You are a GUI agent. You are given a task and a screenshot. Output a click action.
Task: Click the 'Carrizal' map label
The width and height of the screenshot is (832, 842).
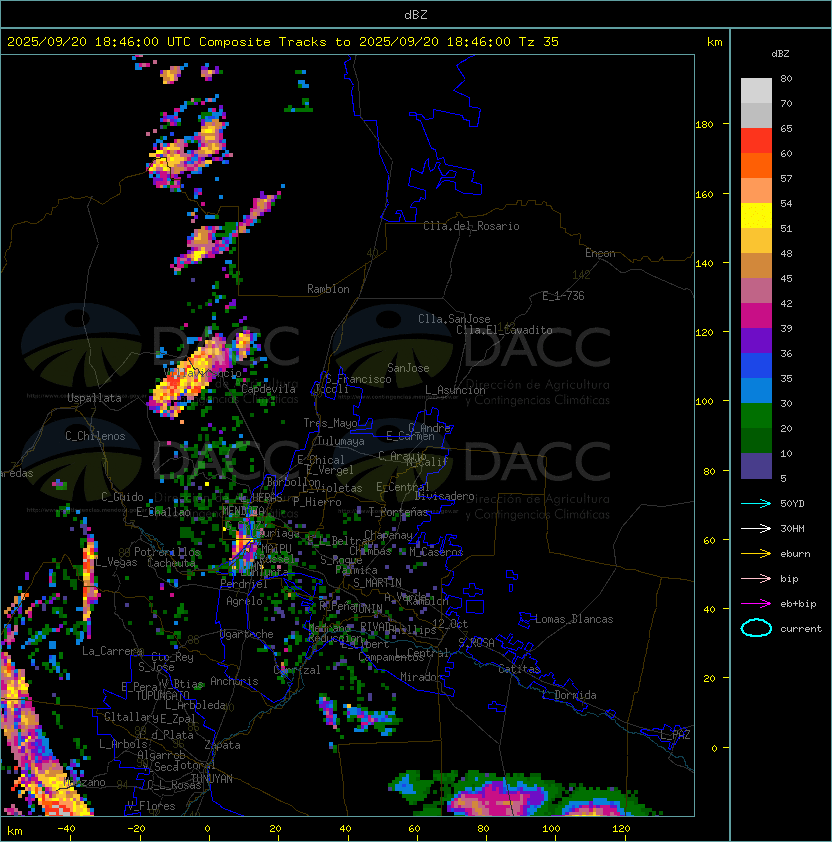(x=297, y=670)
